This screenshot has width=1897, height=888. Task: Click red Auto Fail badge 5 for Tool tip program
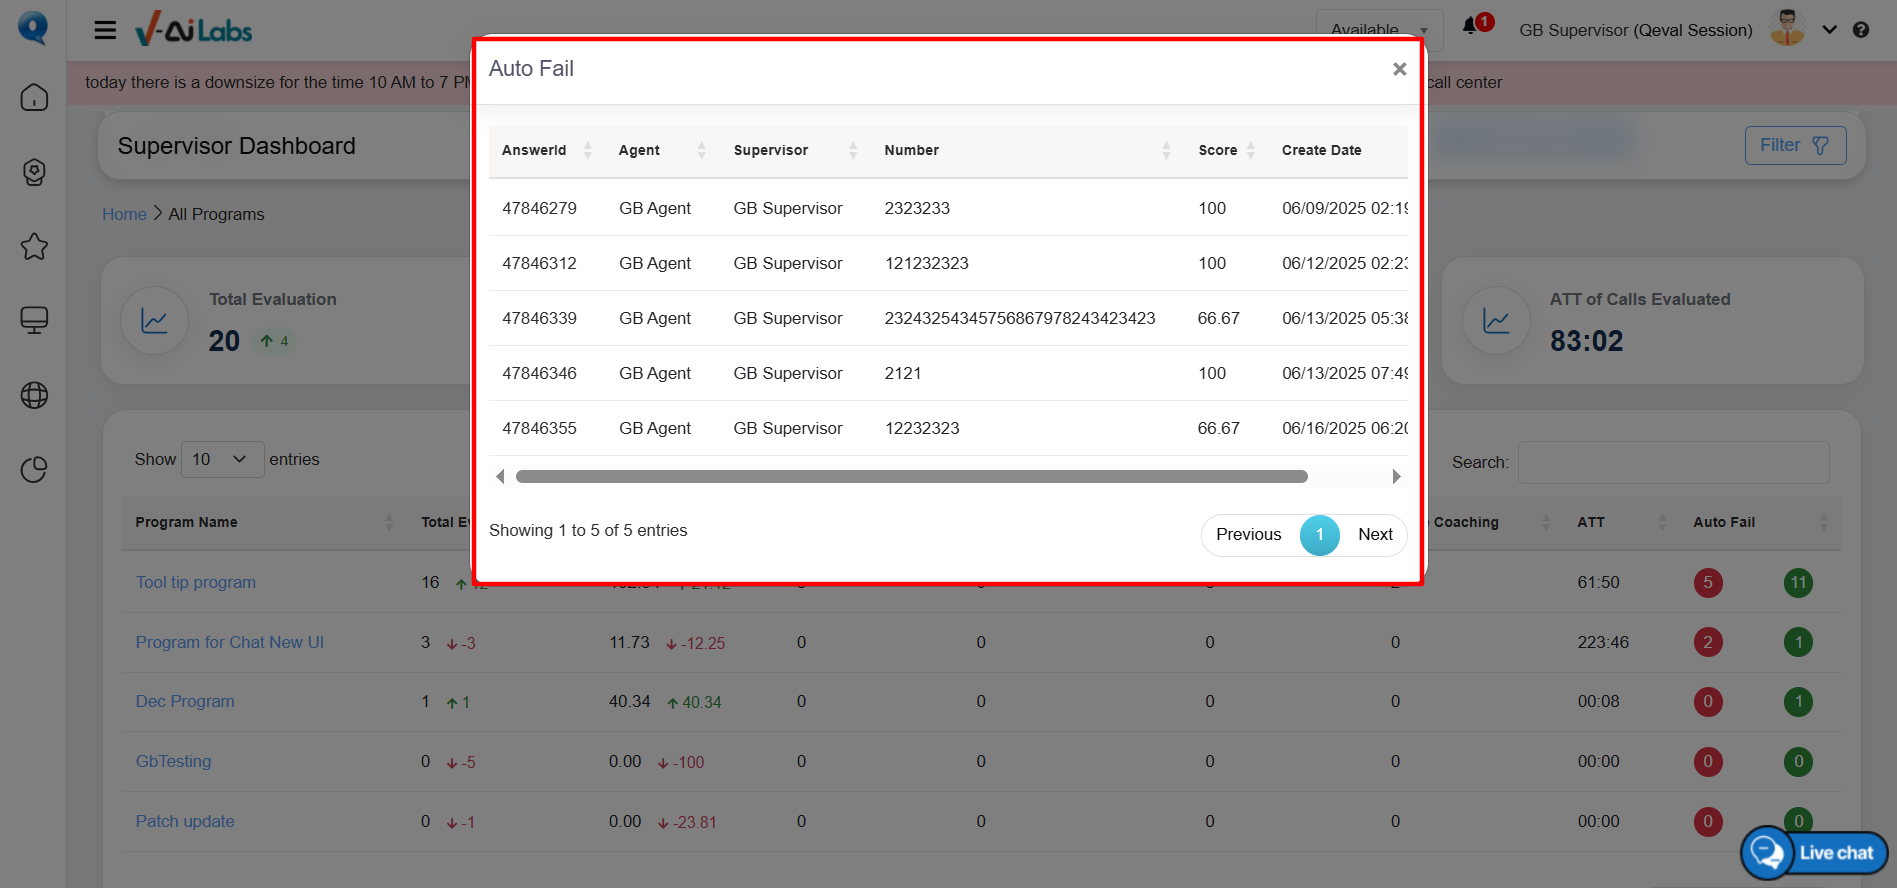click(x=1708, y=582)
